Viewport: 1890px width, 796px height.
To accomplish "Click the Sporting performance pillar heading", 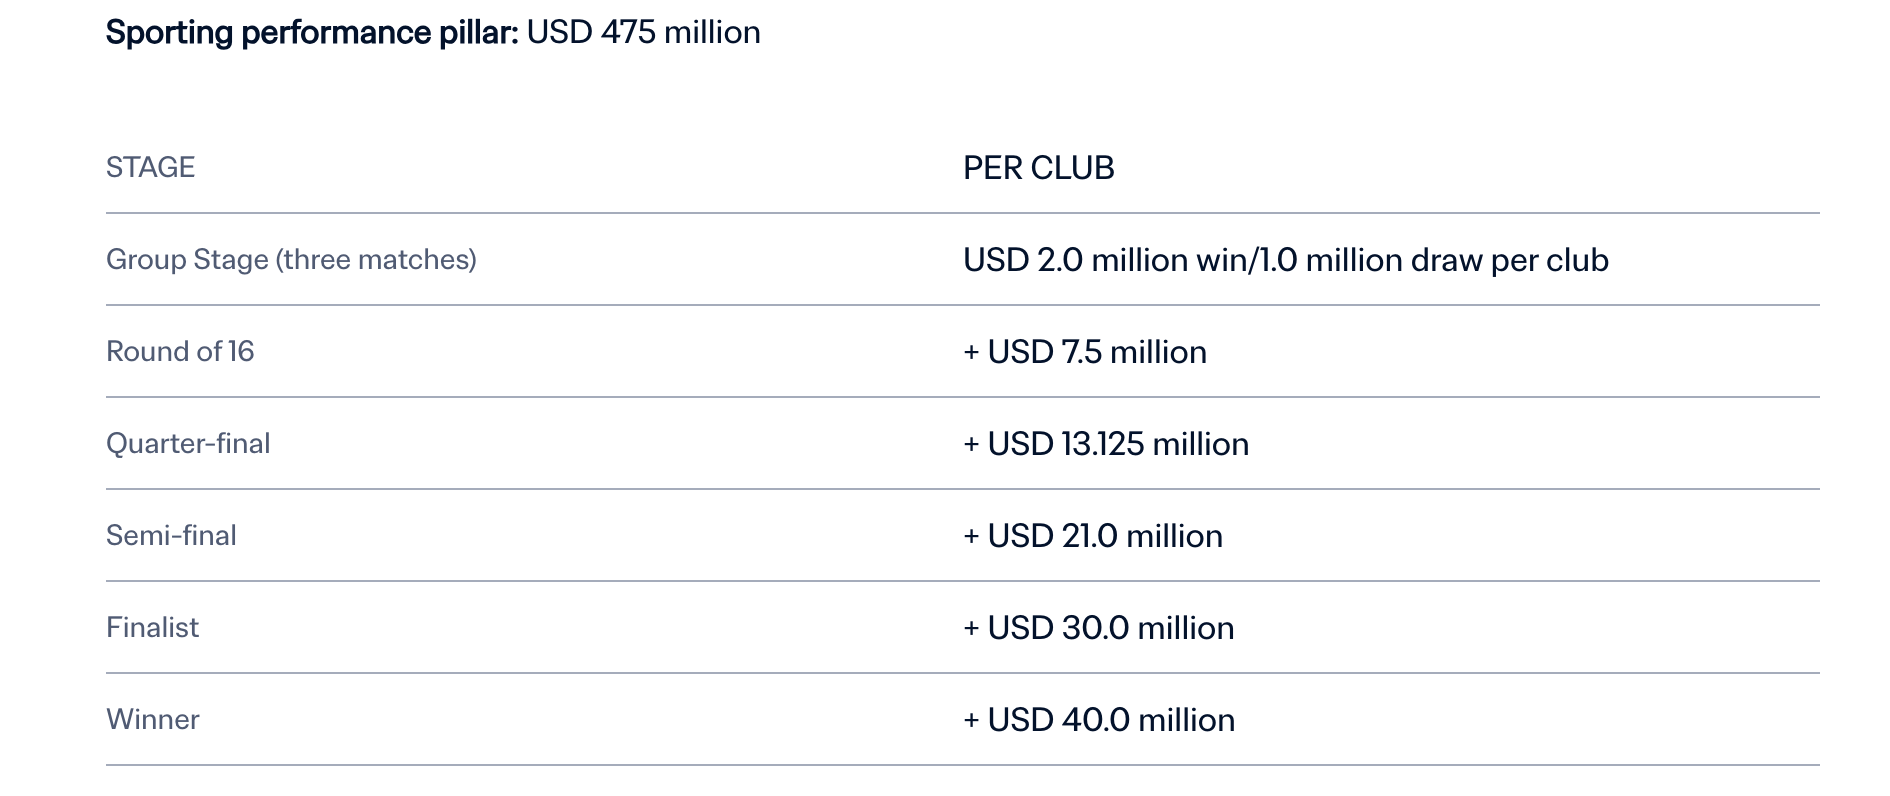I will point(433,32).
